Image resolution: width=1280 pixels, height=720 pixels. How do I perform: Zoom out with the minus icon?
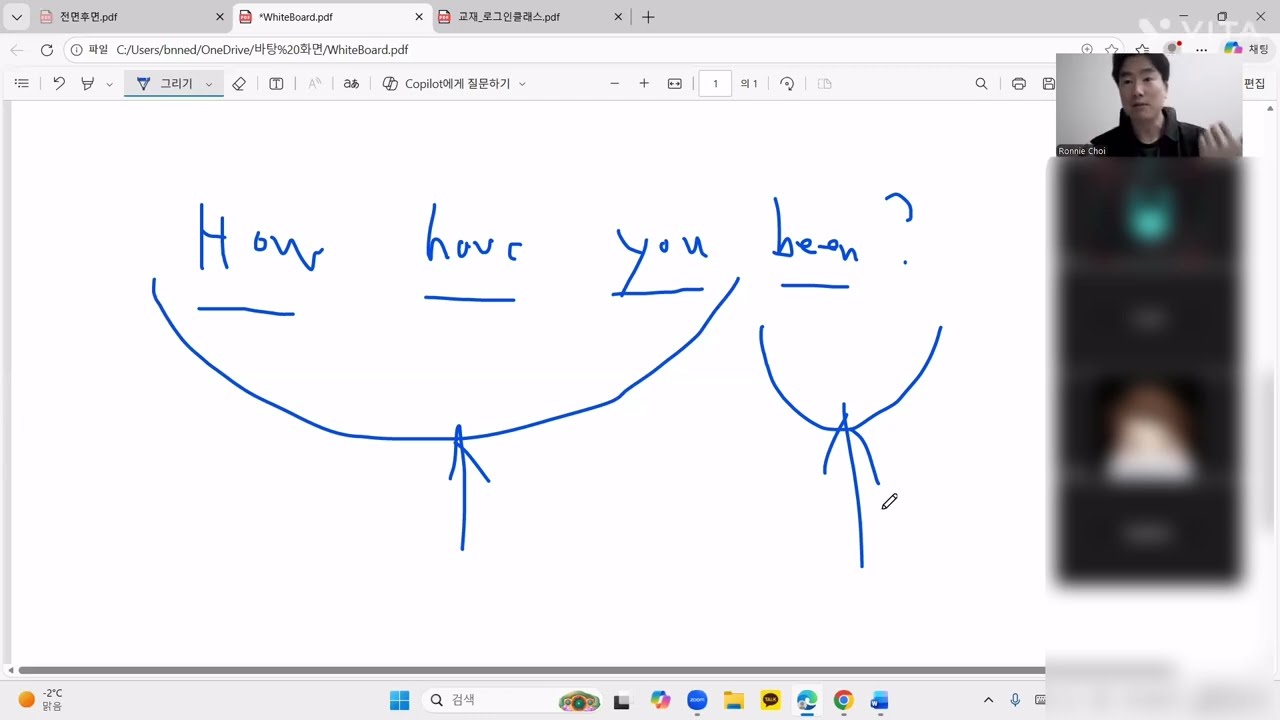tap(615, 84)
